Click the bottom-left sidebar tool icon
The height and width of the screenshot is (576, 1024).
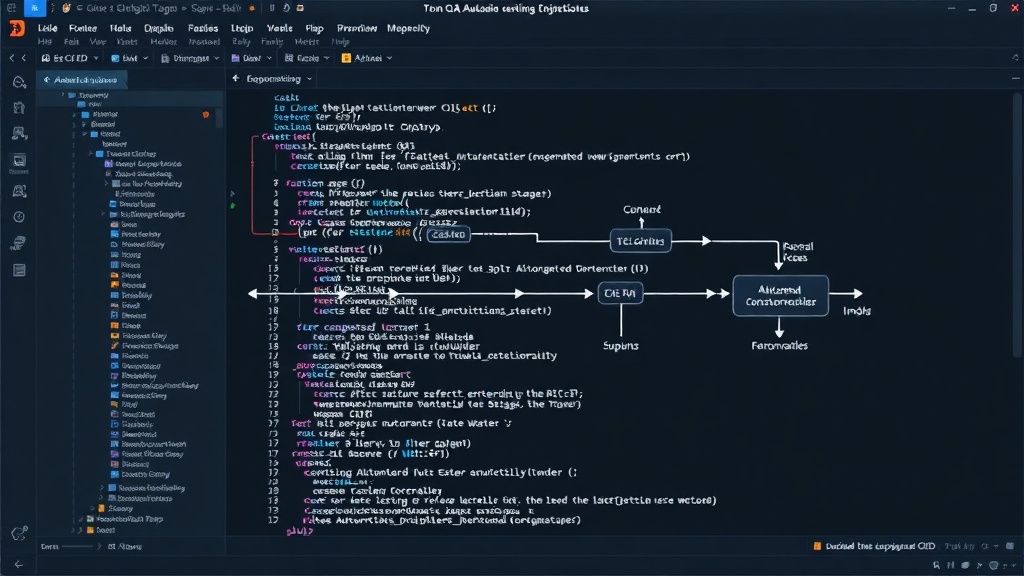point(19,534)
